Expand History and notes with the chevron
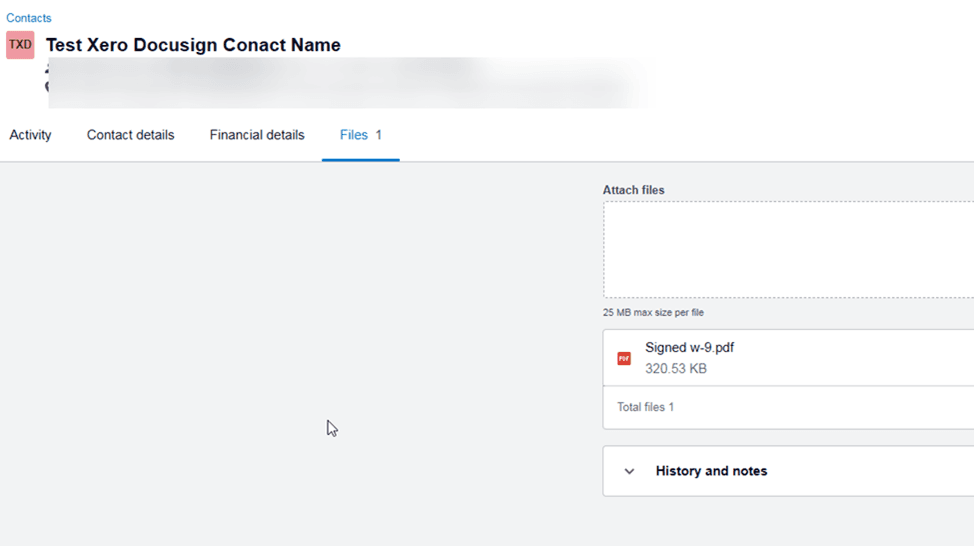Viewport: 974px width, 546px height. pyautogui.click(x=629, y=471)
